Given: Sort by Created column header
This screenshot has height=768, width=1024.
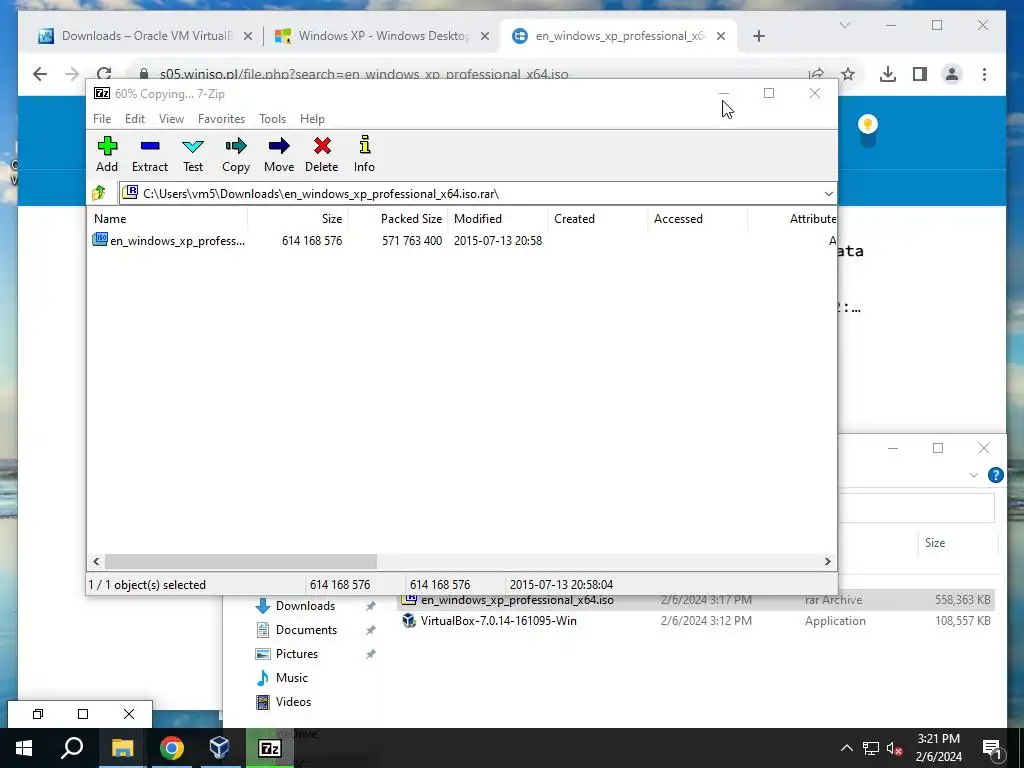Looking at the screenshot, I should 598,219.
